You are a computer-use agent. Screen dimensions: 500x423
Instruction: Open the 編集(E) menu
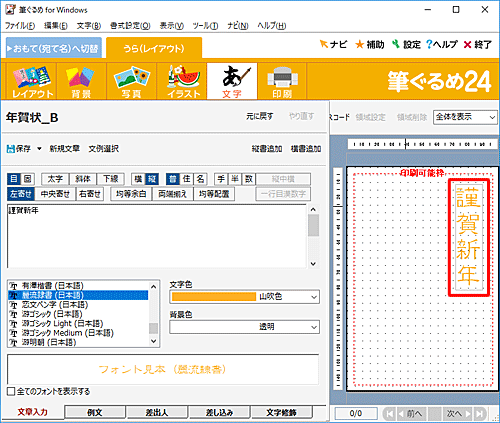pyautogui.click(x=56, y=26)
